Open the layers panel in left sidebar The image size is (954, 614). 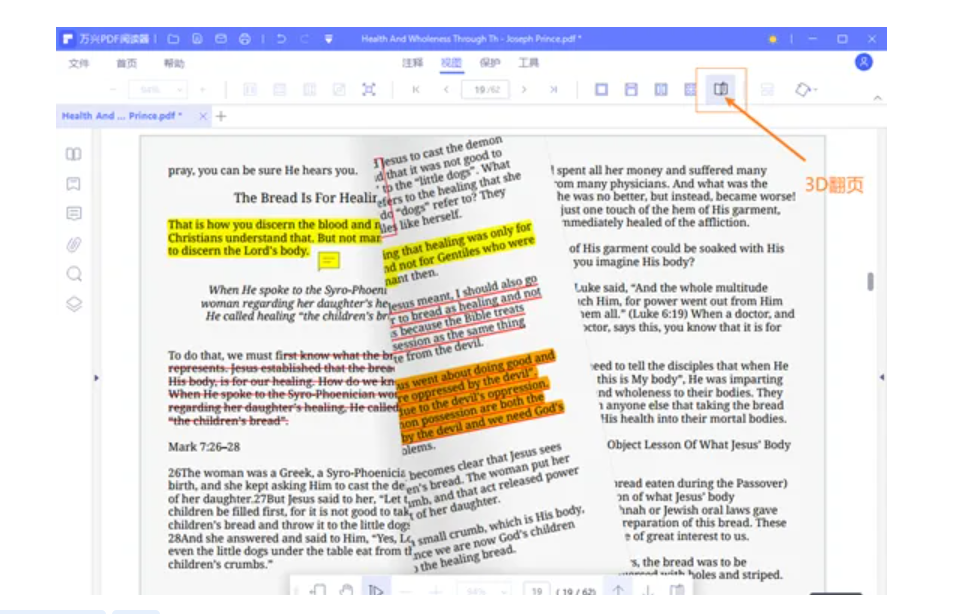click(x=73, y=304)
